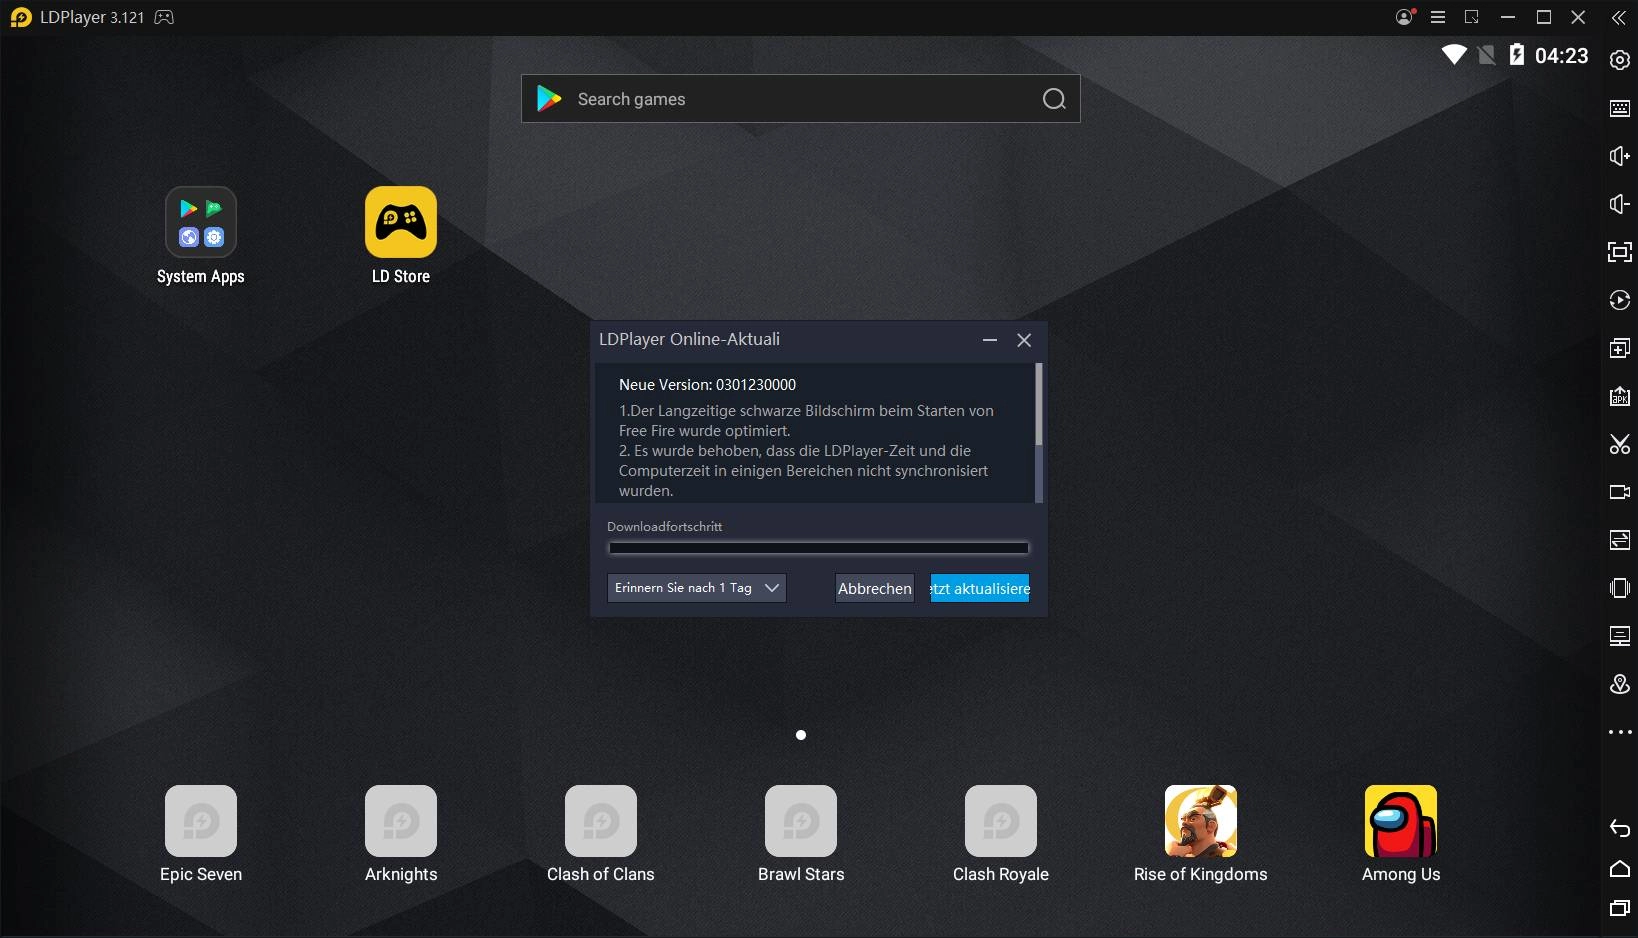Close the LDPlayer Online-Aktuali dialog
This screenshot has width=1638, height=938.
click(x=1024, y=340)
